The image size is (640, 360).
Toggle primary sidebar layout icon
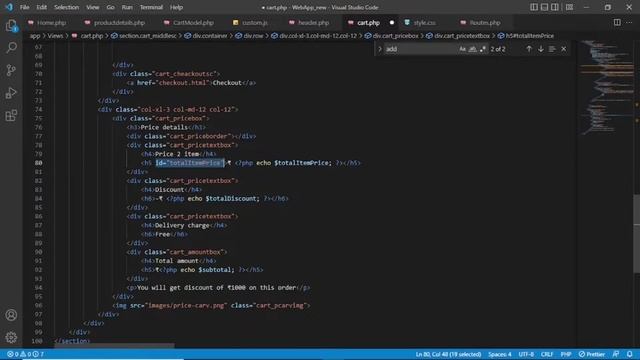point(534,7)
